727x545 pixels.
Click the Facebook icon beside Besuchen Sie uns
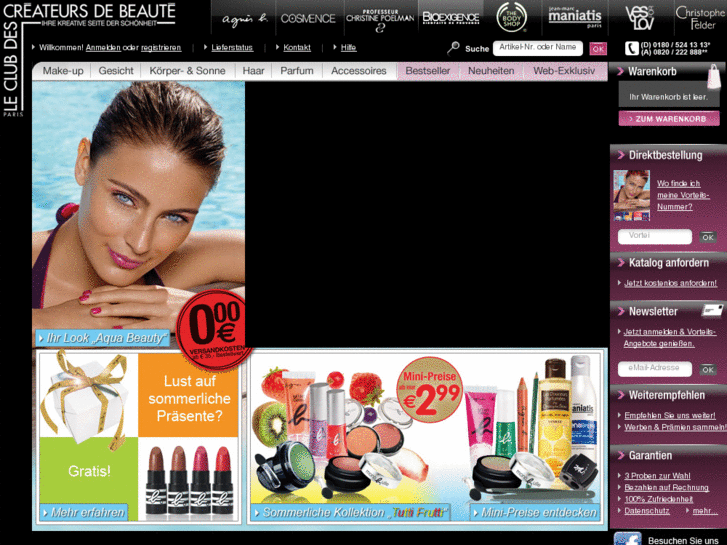627,539
